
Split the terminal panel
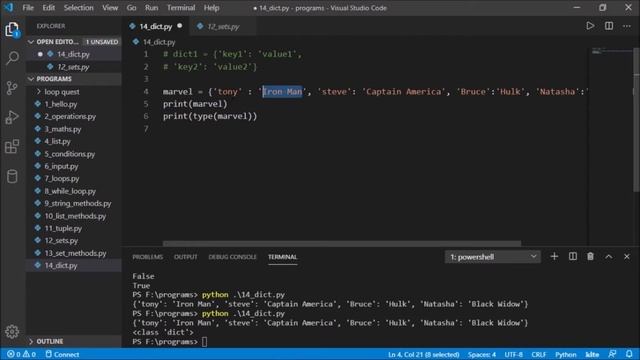coord(573,257)
